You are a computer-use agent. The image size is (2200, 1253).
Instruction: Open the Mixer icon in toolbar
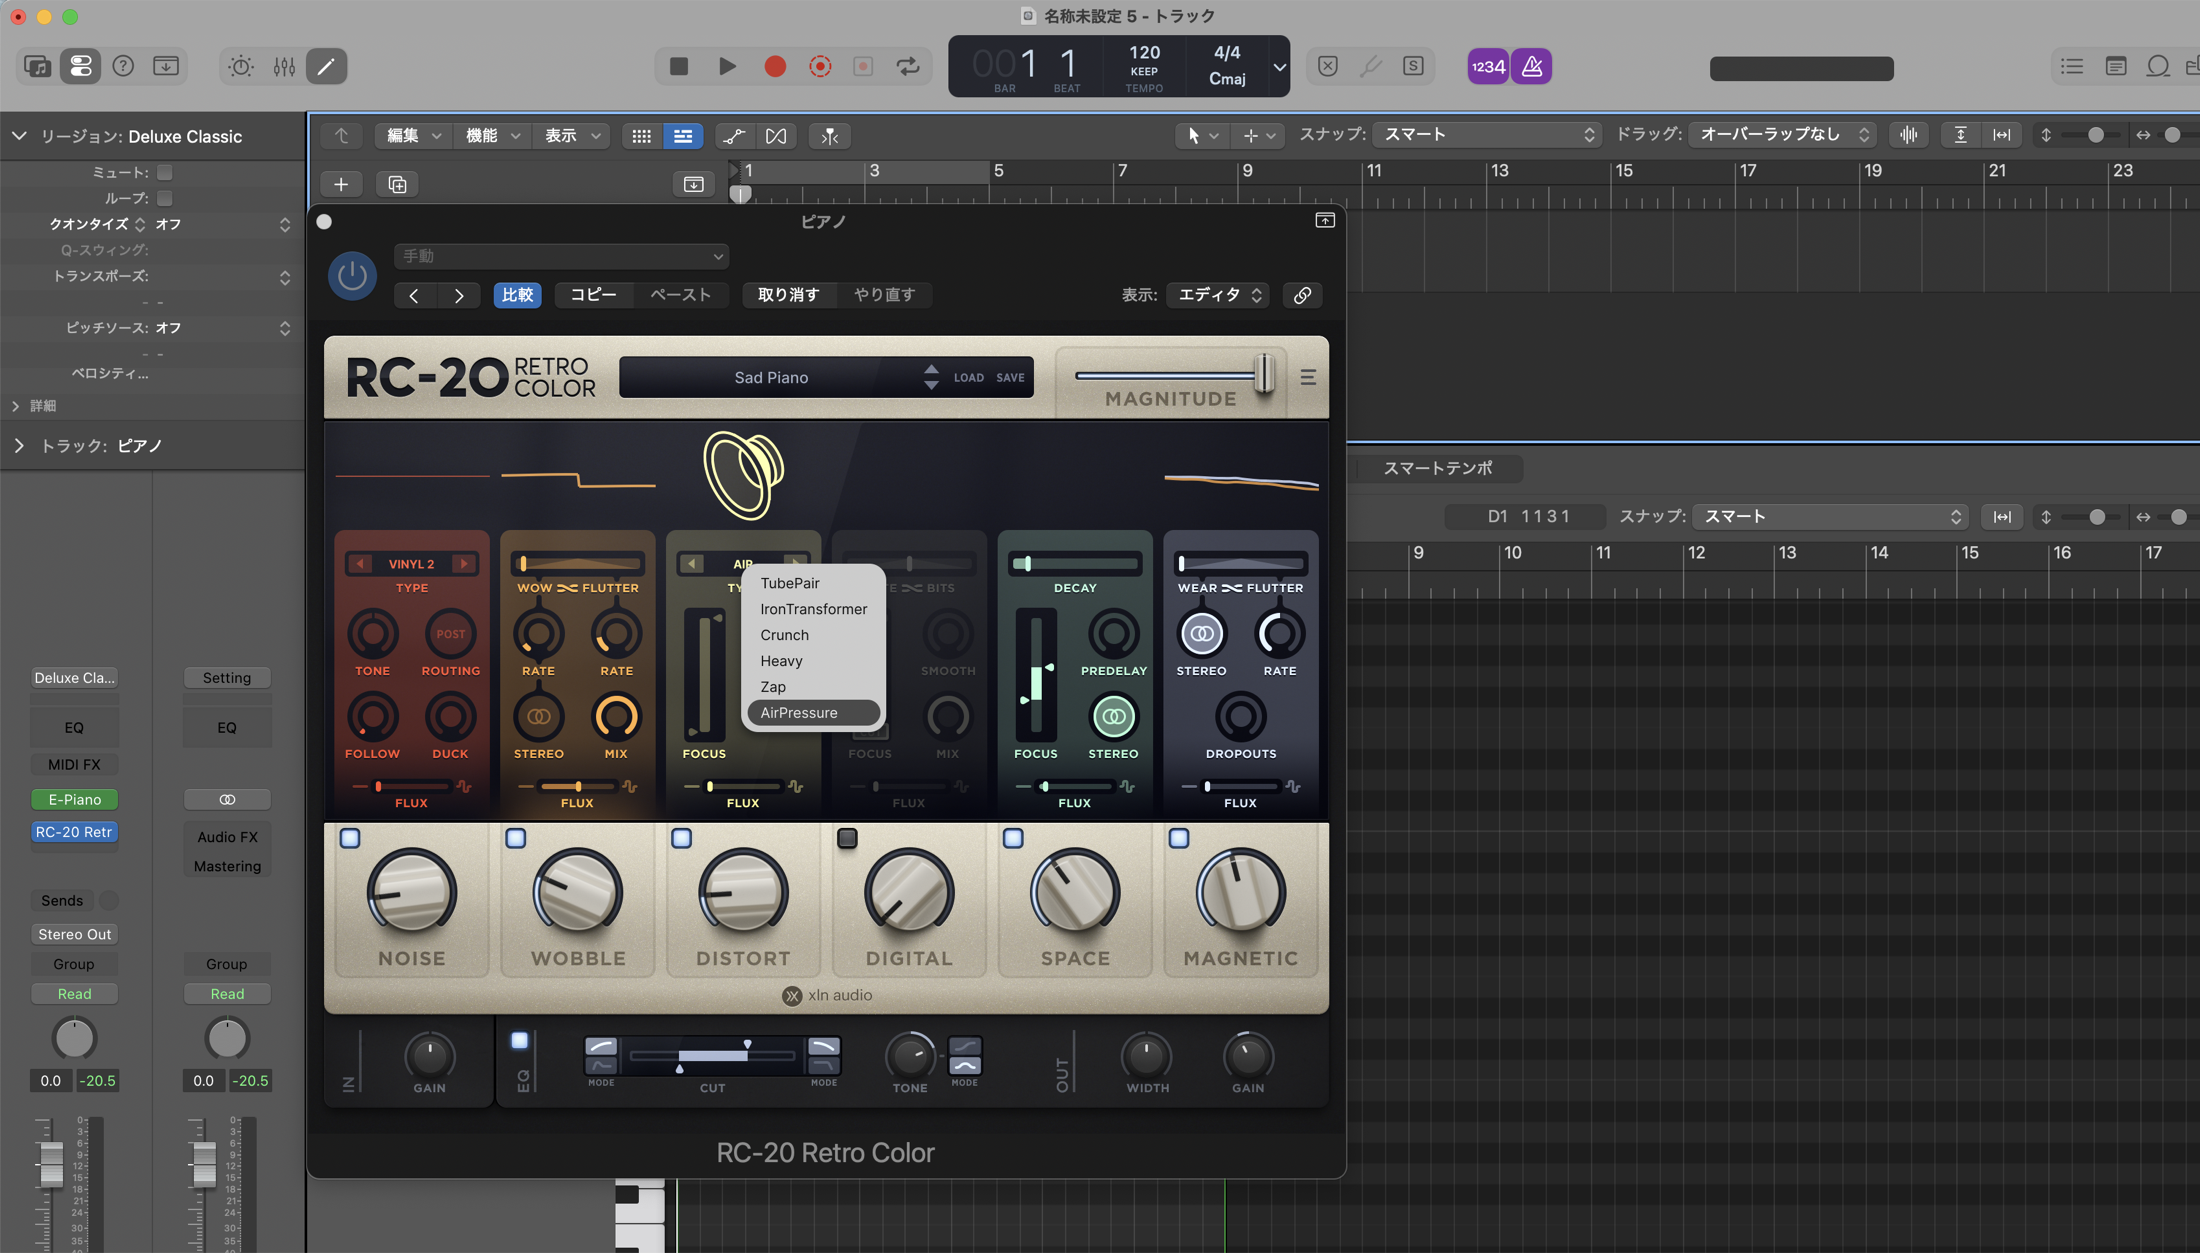click(x=284, y=67)
